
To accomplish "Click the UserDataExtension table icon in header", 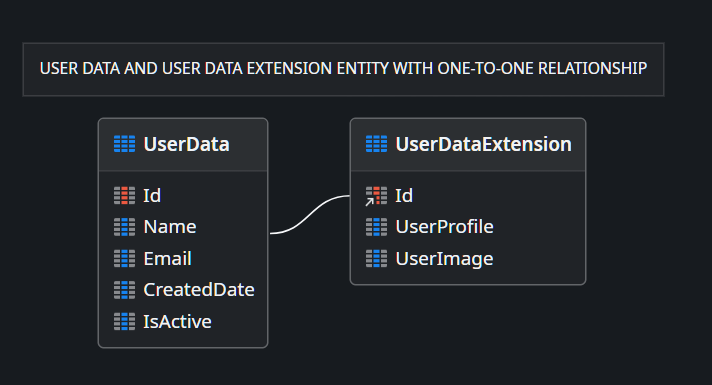I will [x=376, y=144].
